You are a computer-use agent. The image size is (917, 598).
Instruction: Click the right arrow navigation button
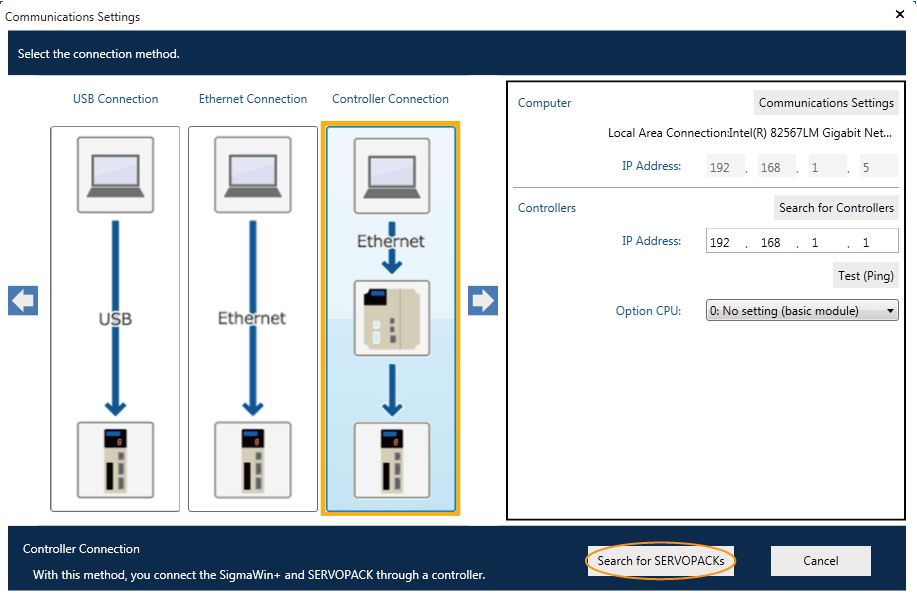pos(483,301)
